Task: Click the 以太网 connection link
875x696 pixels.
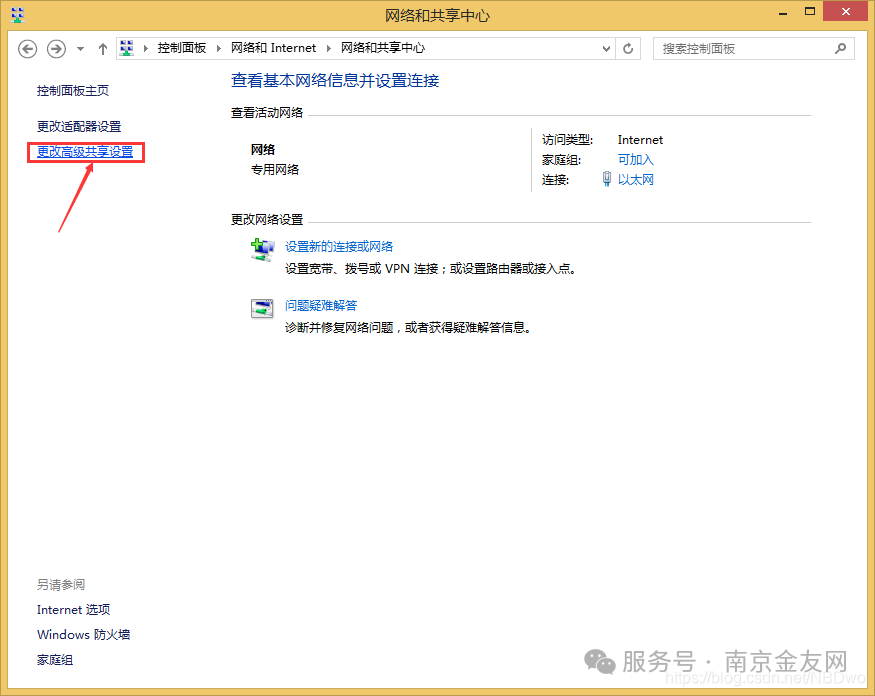Action: coord(637,180)
